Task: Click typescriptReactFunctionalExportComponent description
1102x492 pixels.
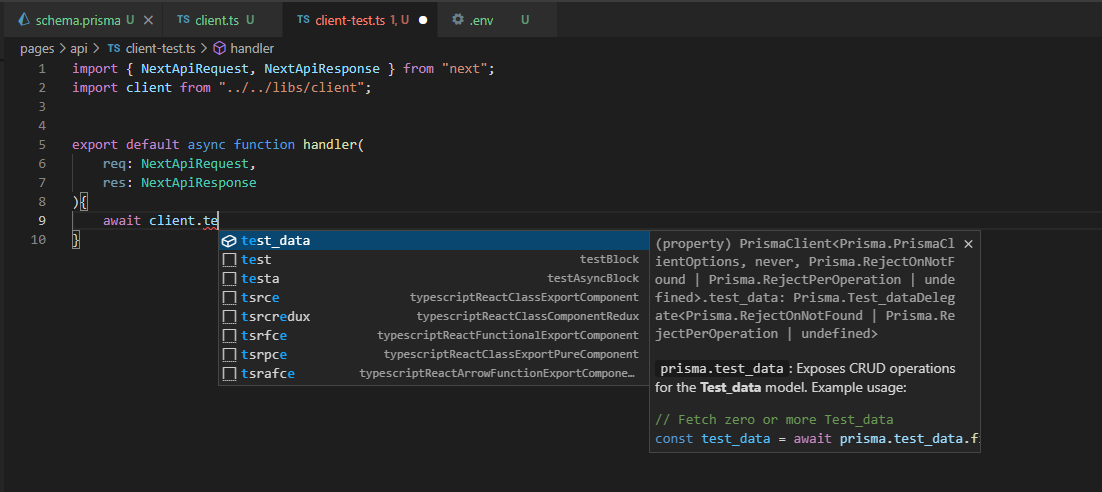Action: pos(508,335)
